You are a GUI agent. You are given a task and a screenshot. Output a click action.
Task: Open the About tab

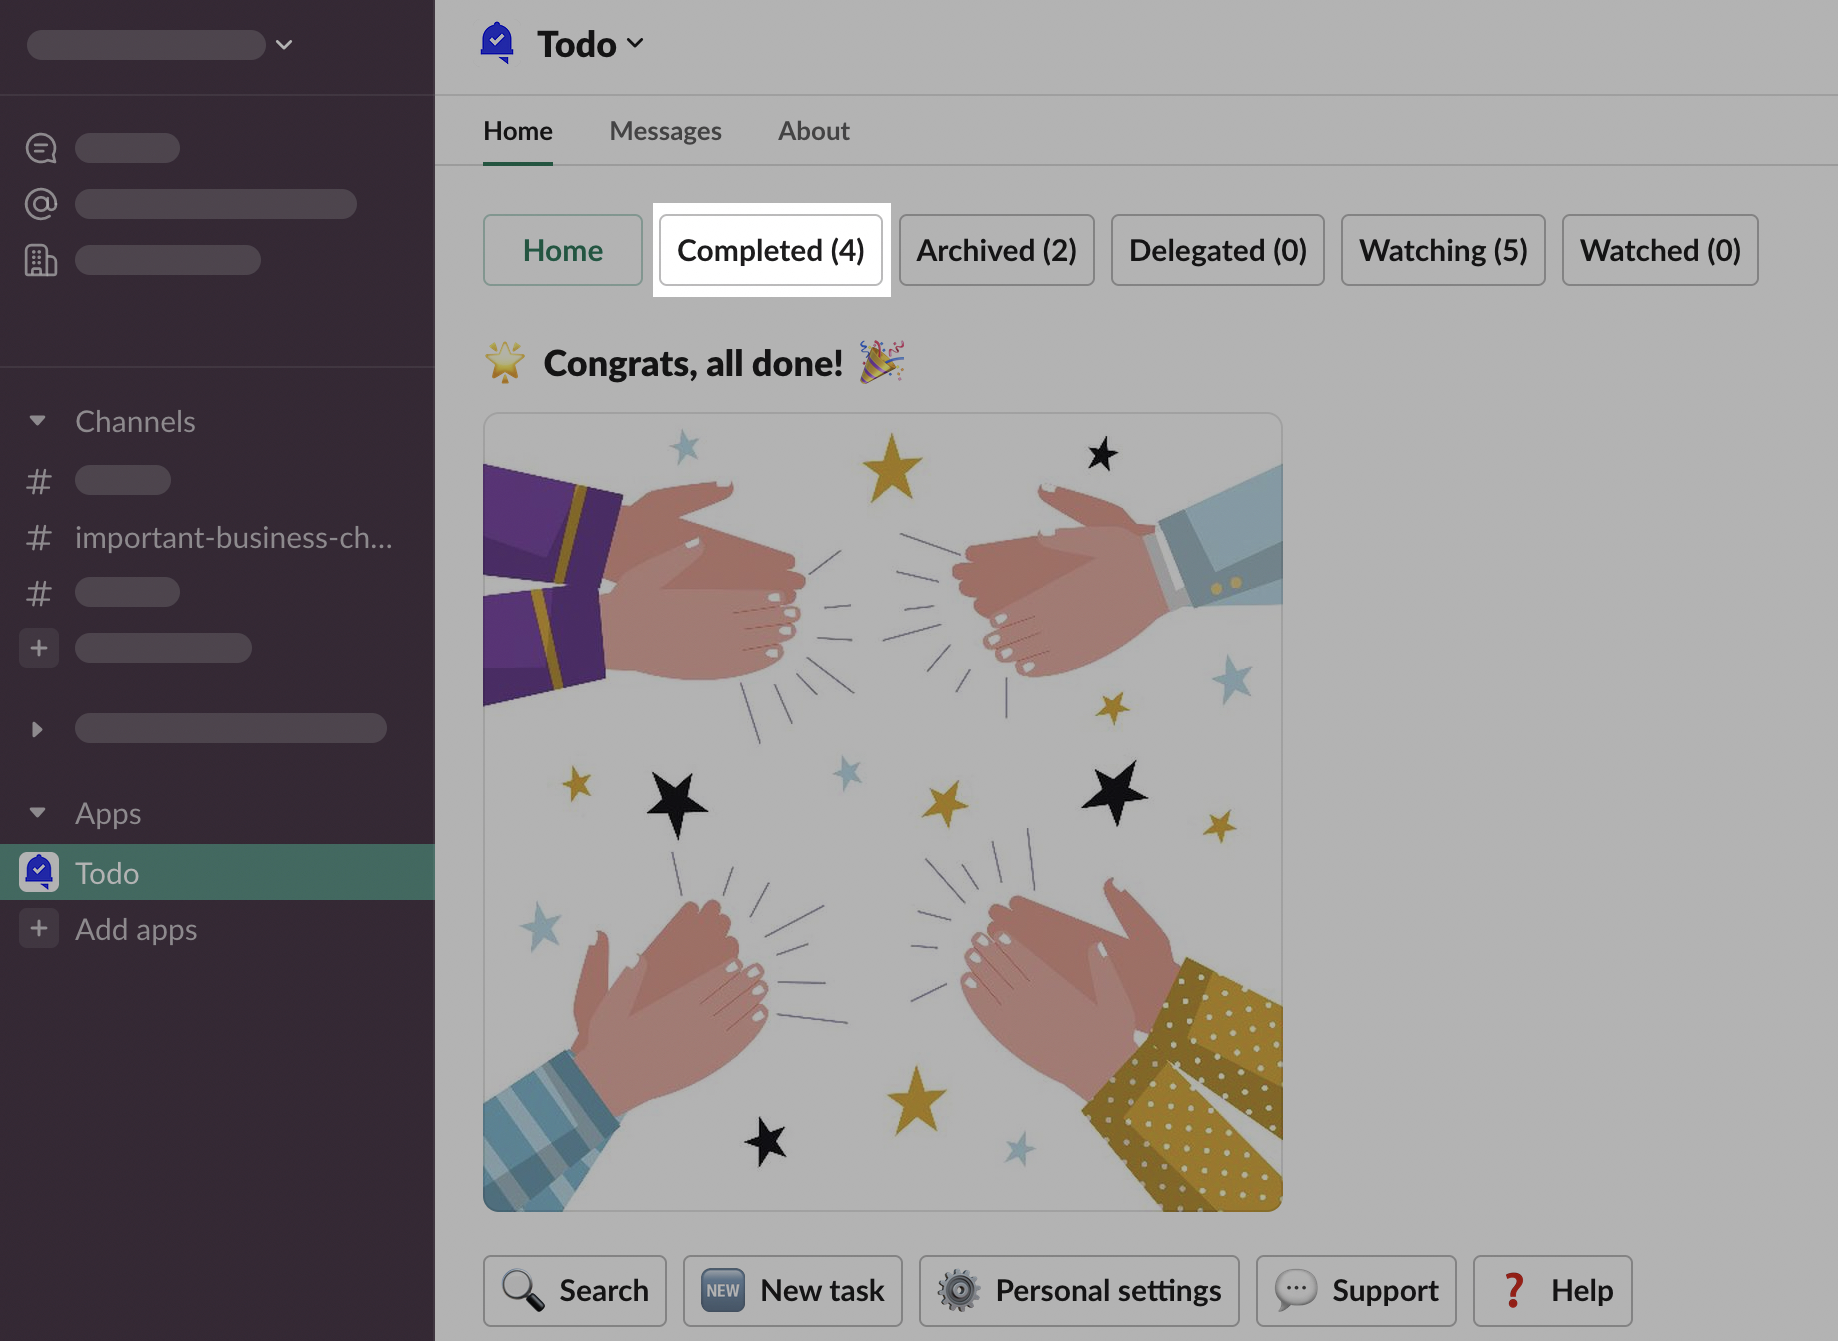[x=813, y=131]
